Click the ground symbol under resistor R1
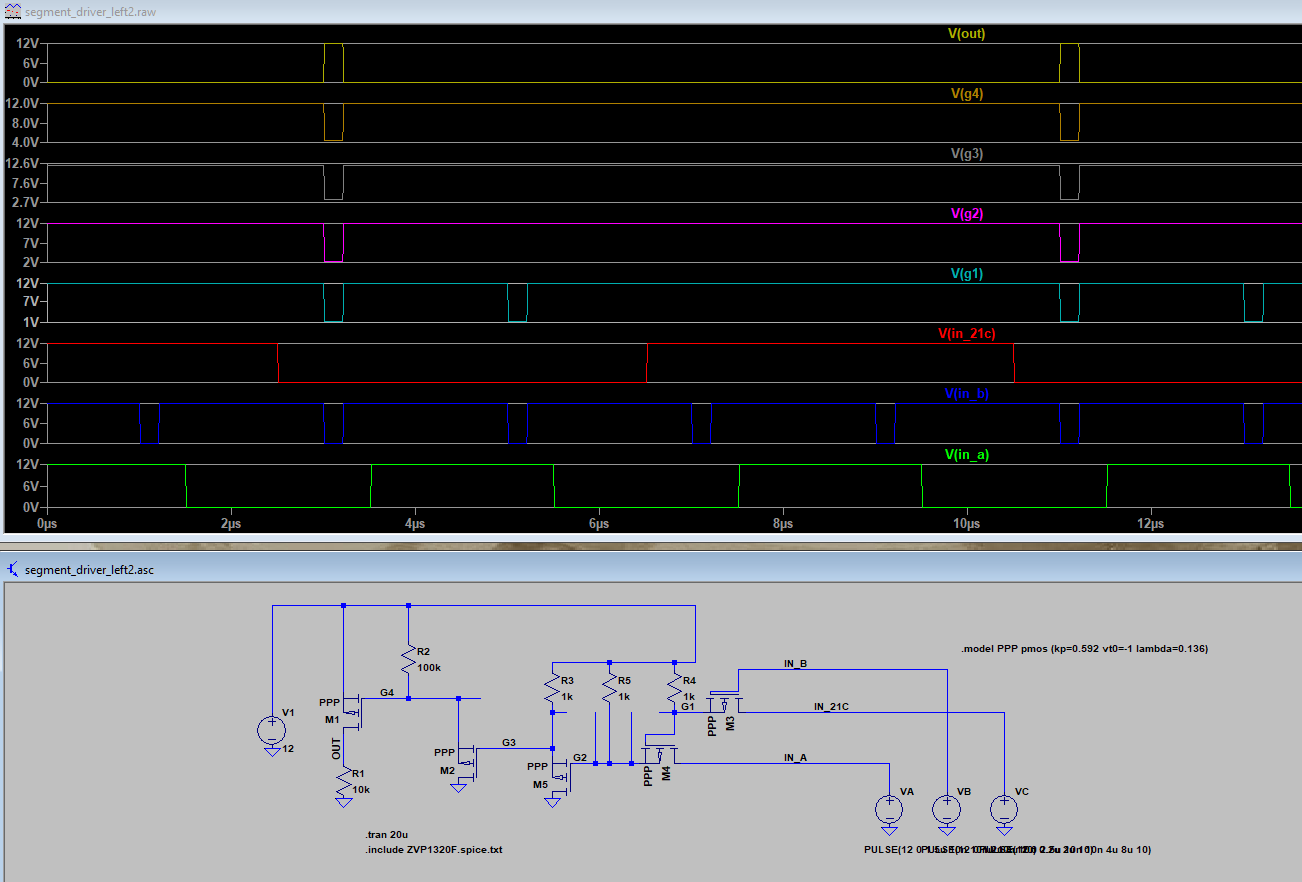 point(344,801)
